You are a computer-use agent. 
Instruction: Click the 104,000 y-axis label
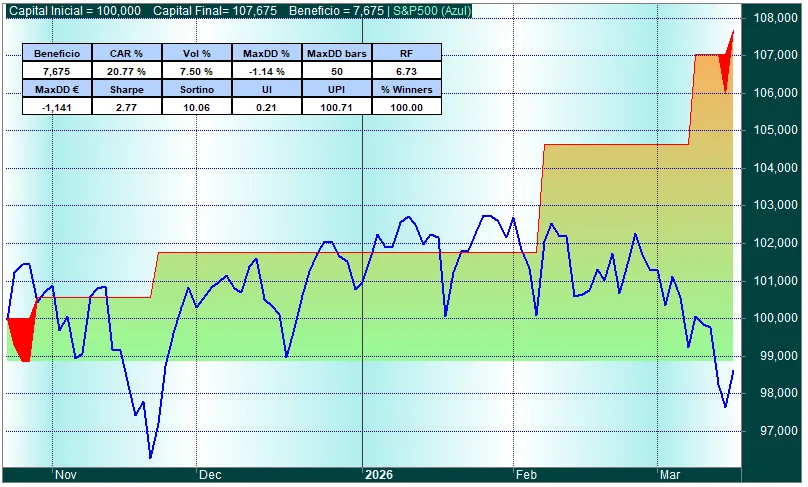pyautogui.click(x=776, y=167)
